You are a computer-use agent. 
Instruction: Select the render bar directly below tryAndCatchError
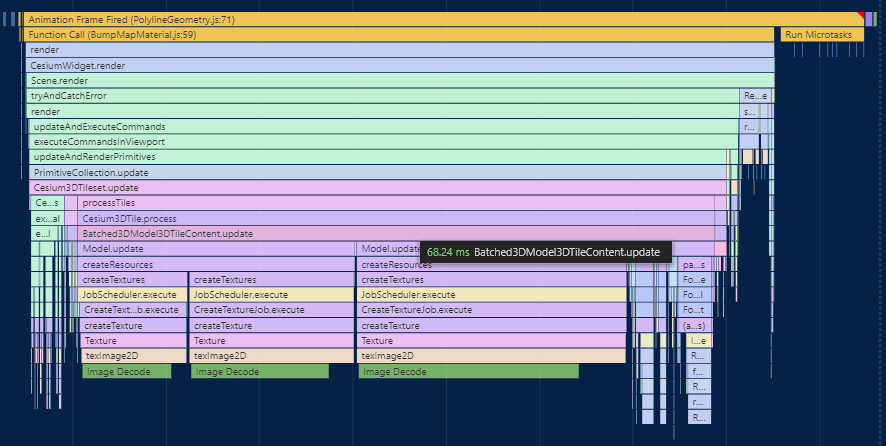pyautogui.click(x=383, y=111)
